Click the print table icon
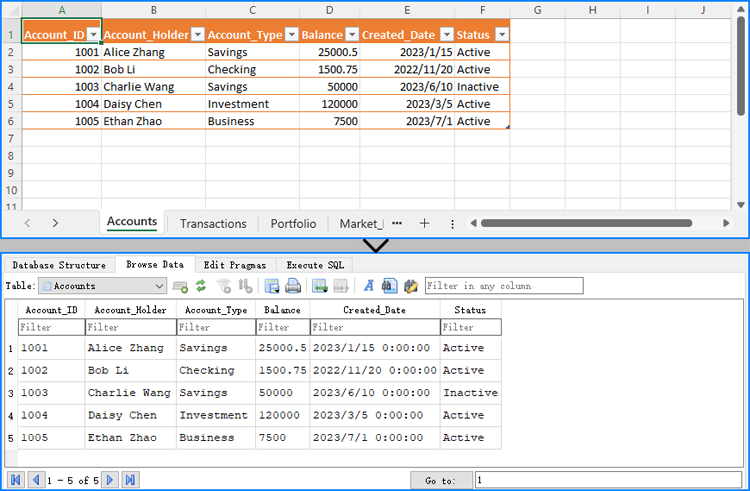This screenshot has height=491, width=750. pyautogui.click(x=293, y=286)
